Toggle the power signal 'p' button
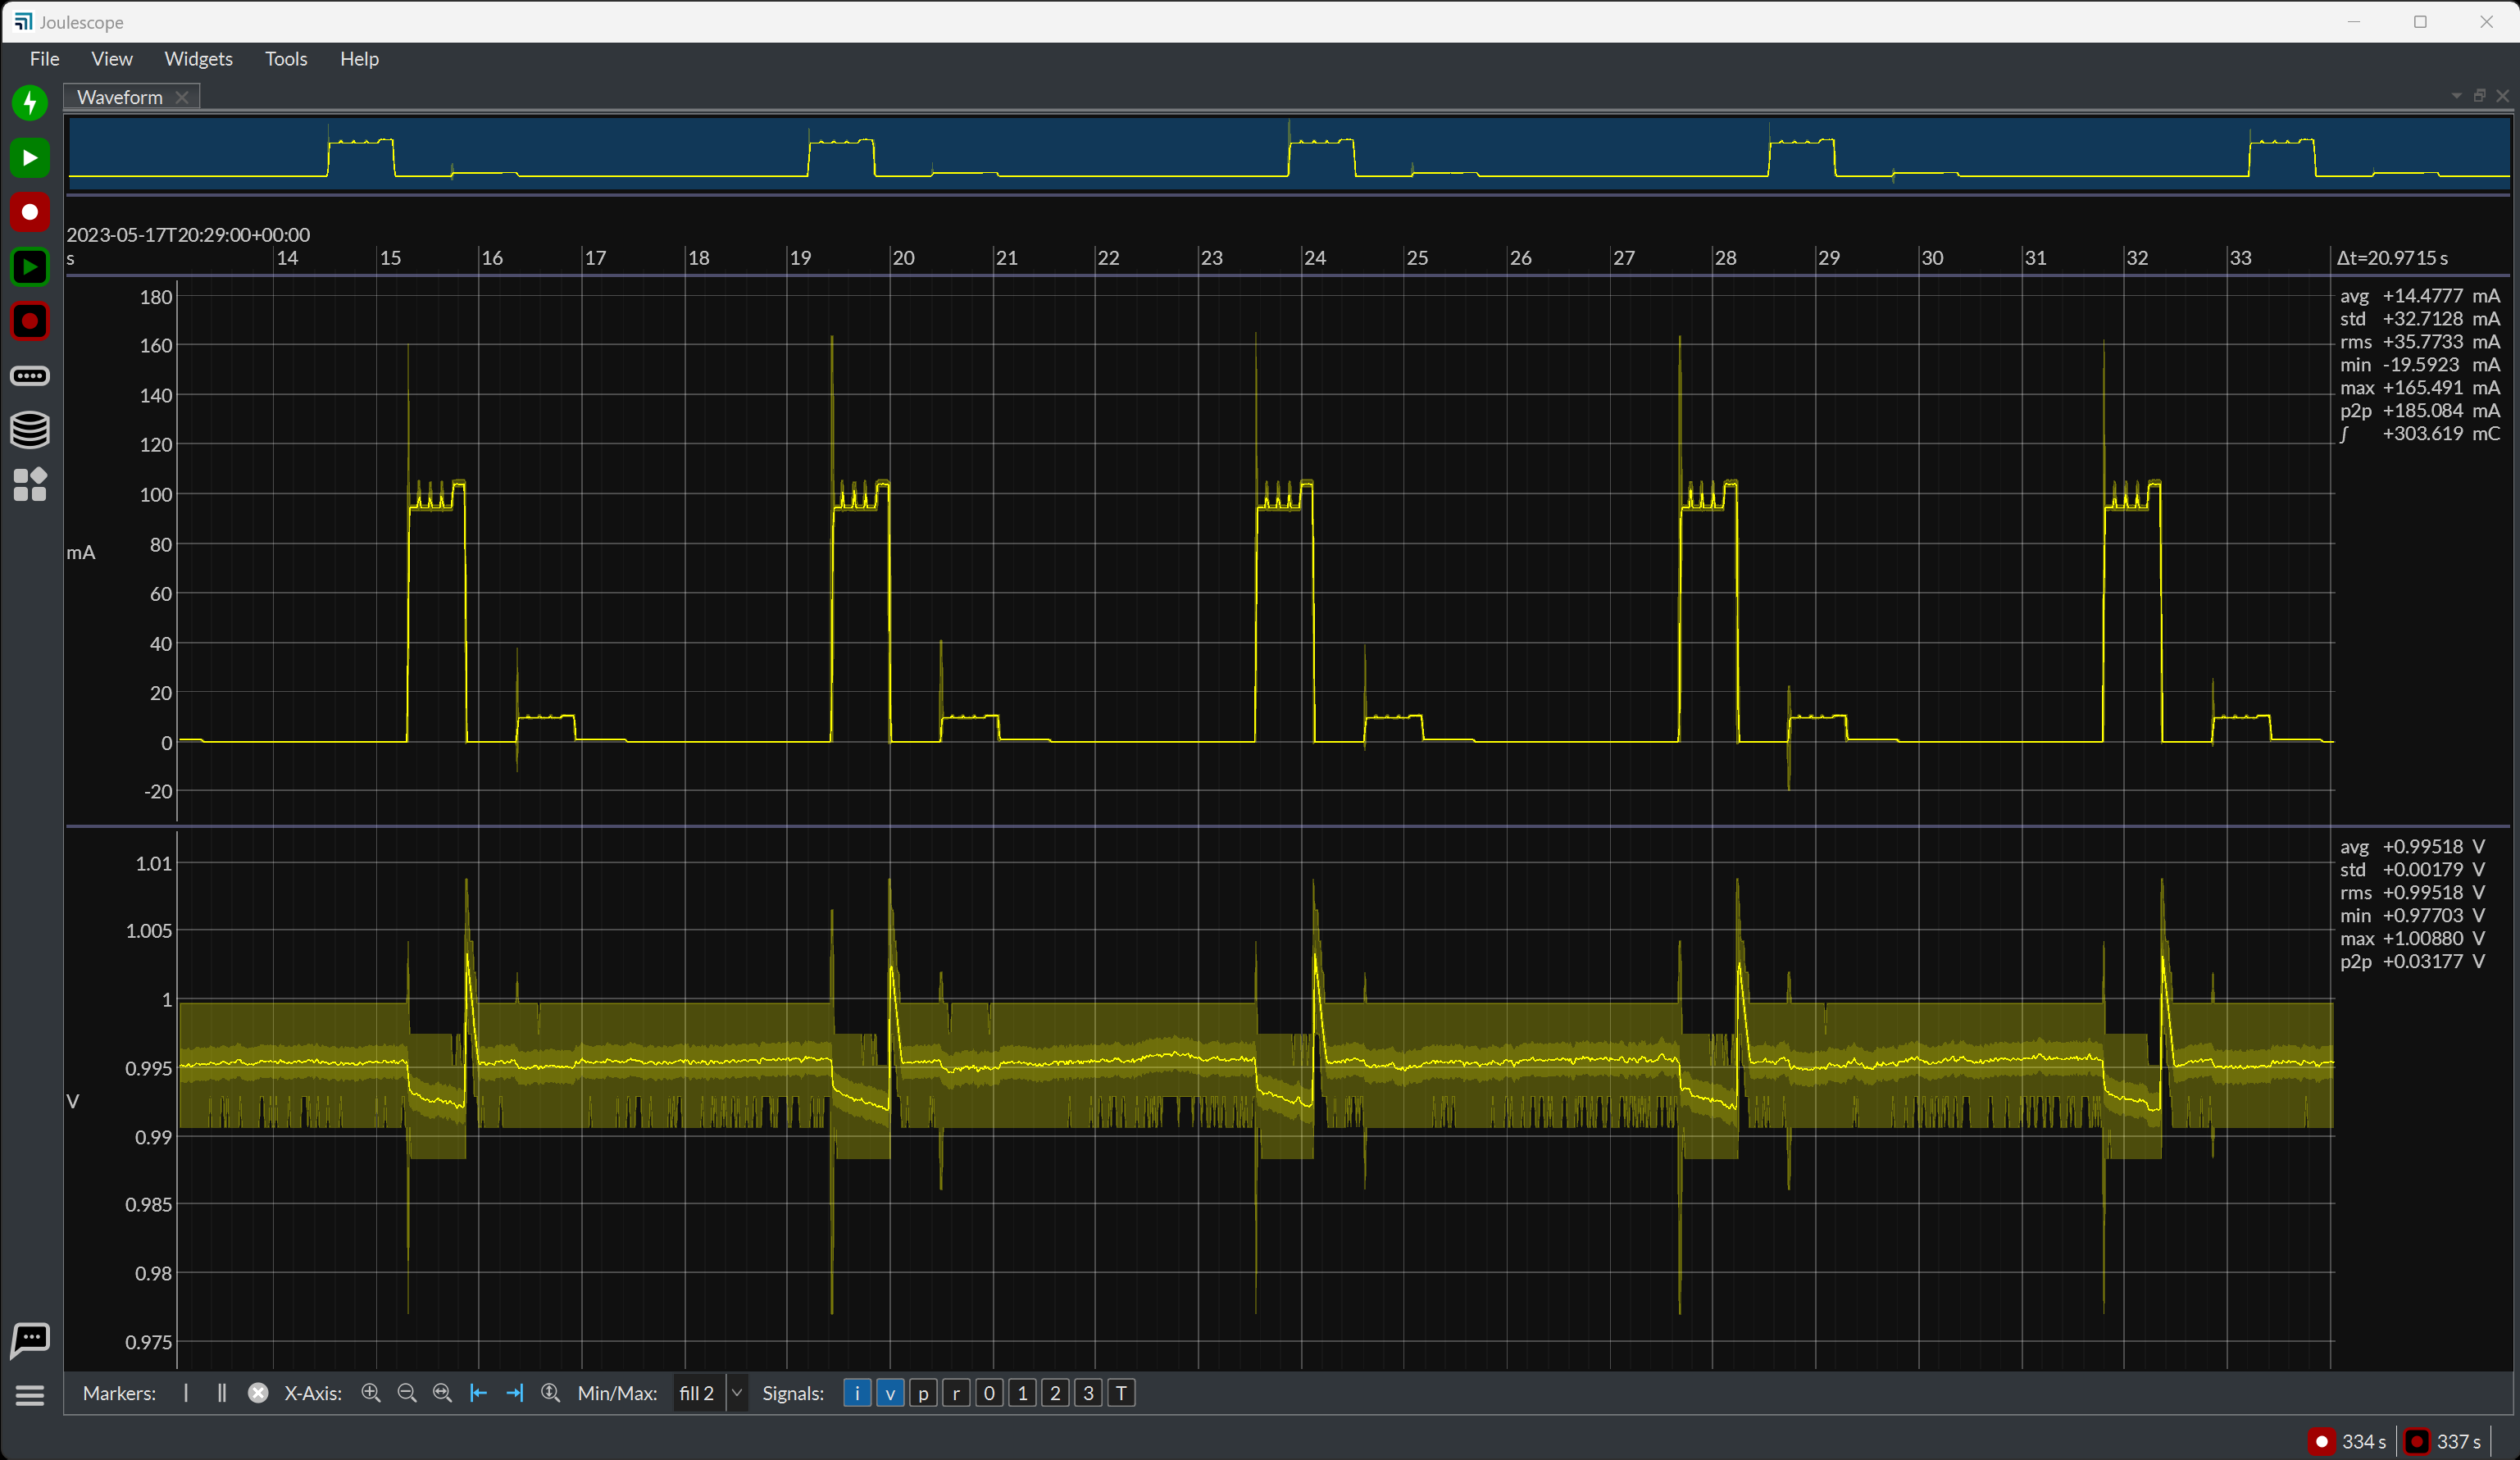 923,1393
